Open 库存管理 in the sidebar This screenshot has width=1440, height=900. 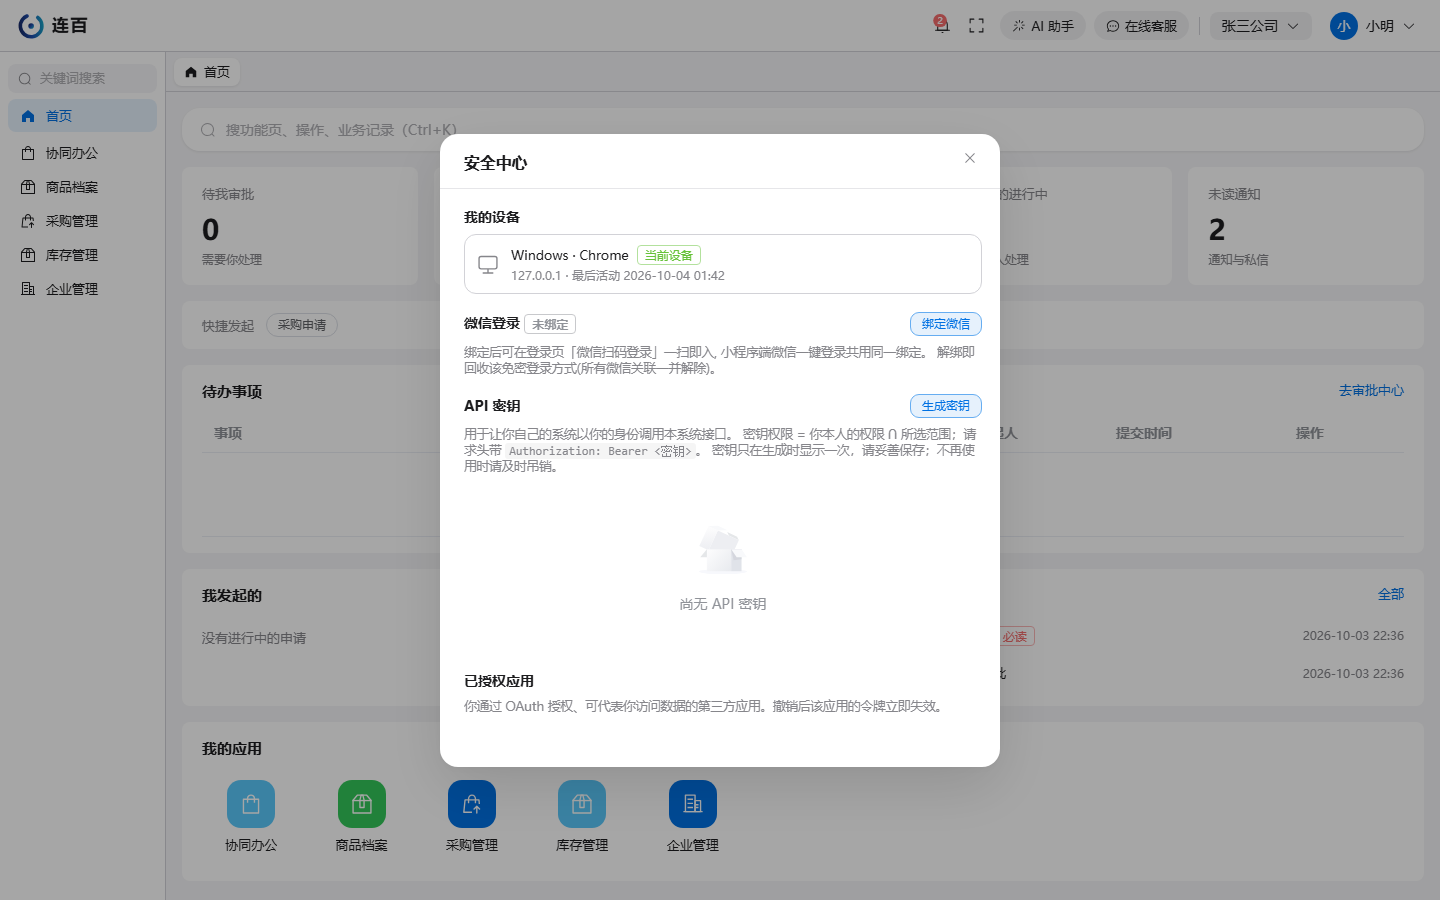point(83,255)
